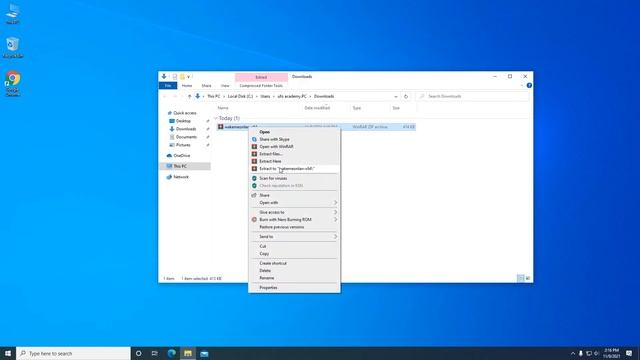Expand Burn with Nero Burning ROM submenu arrow
This screenshot has width=640, height=360.
coord(336,220)
